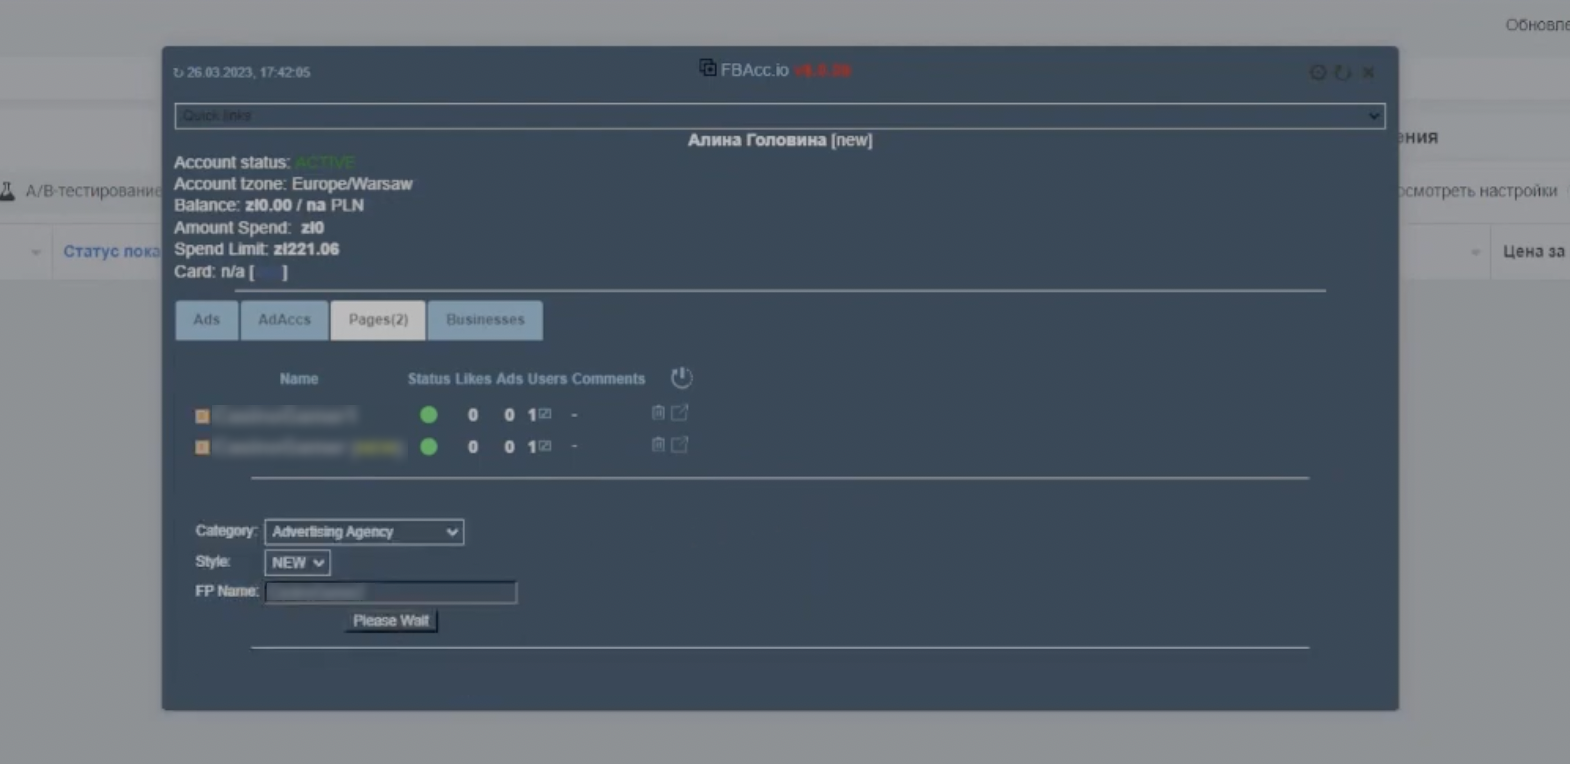Expand the column dropdown arrow left of Статус показа
This screenshot has width=1570, height=764.
click(36, 252)
